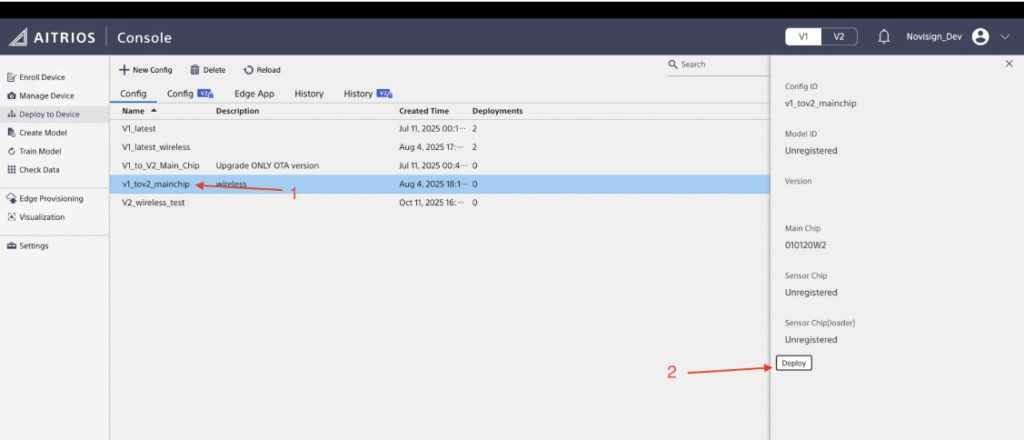Switch the console to V2
The height and width of the screenshot is (440, 1024).
pyautogui.click(x=838, y=37)
